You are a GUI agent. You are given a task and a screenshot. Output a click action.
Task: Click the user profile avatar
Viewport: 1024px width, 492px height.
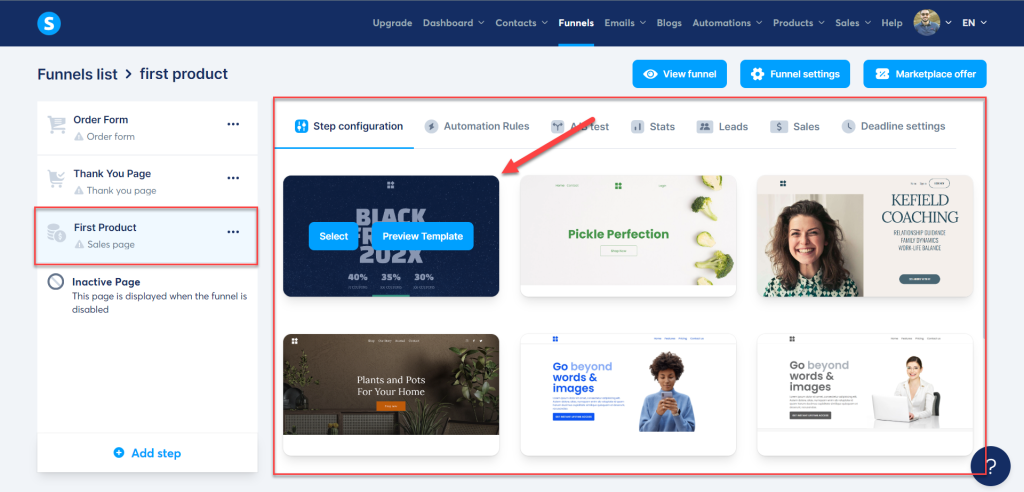(x=927, y=23)
